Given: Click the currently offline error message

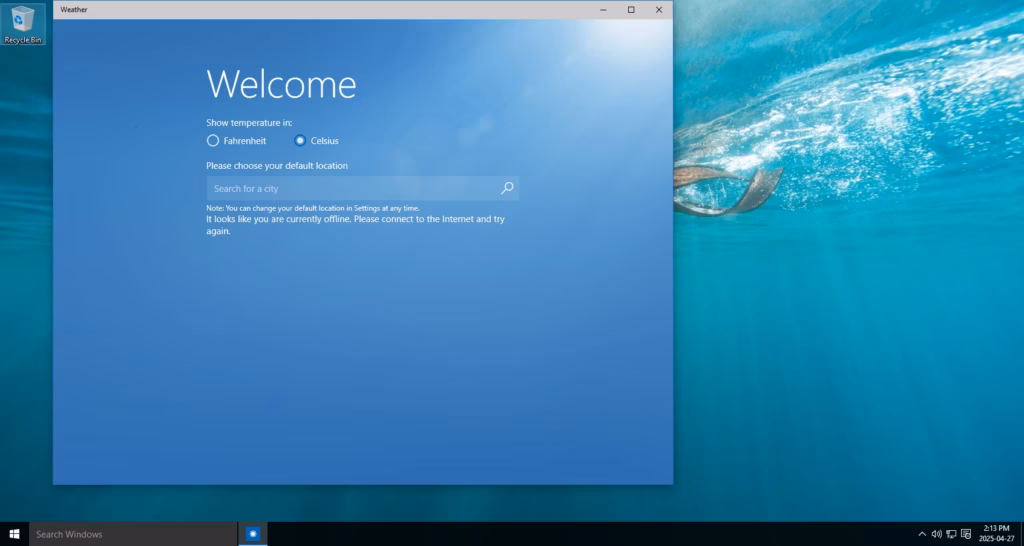Looking at the screenshot, I should pyautogui.click(x=355, y=225).
